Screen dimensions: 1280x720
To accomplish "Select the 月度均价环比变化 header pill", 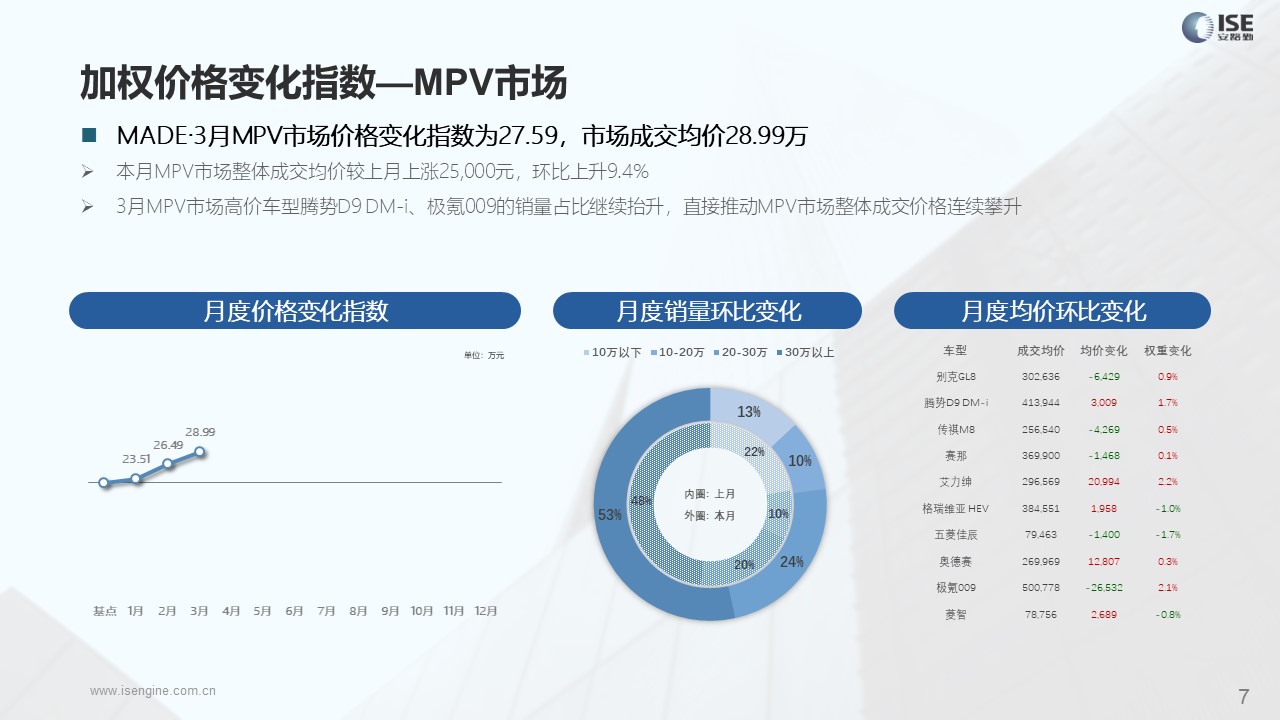I will (x=1053, y=311).
